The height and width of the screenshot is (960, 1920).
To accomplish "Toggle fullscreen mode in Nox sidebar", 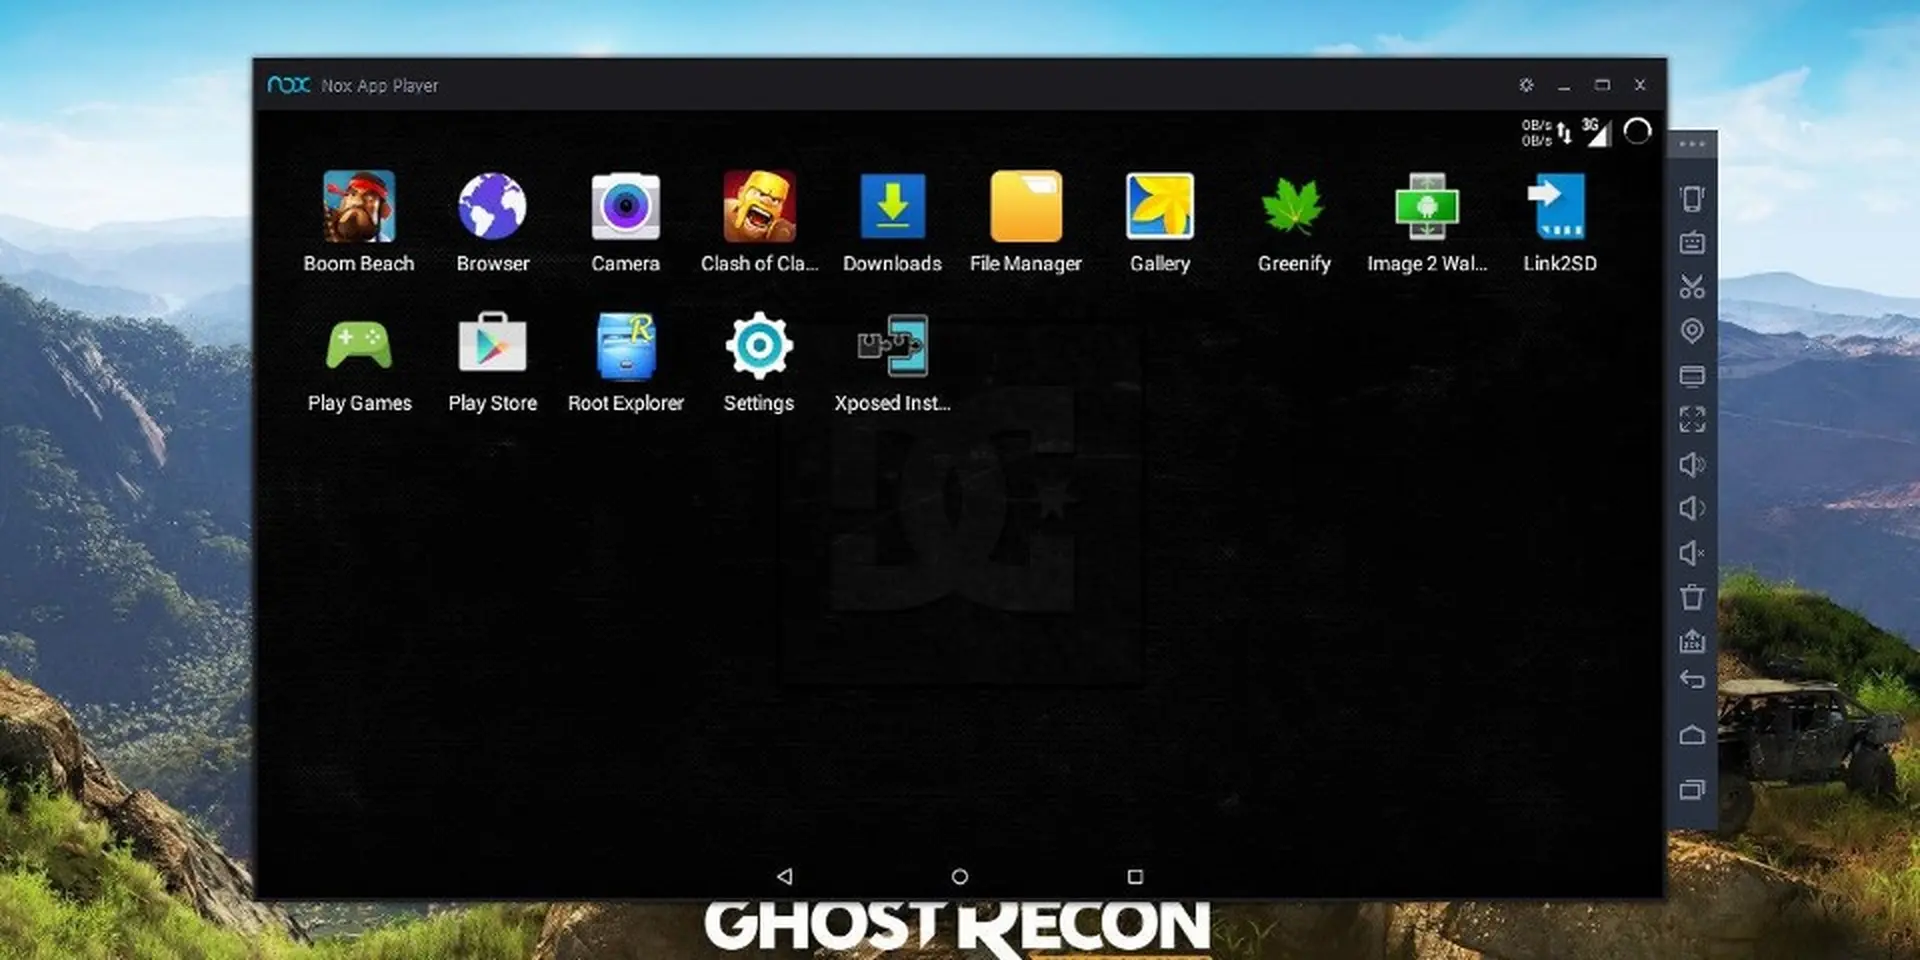I will 1692,419.
